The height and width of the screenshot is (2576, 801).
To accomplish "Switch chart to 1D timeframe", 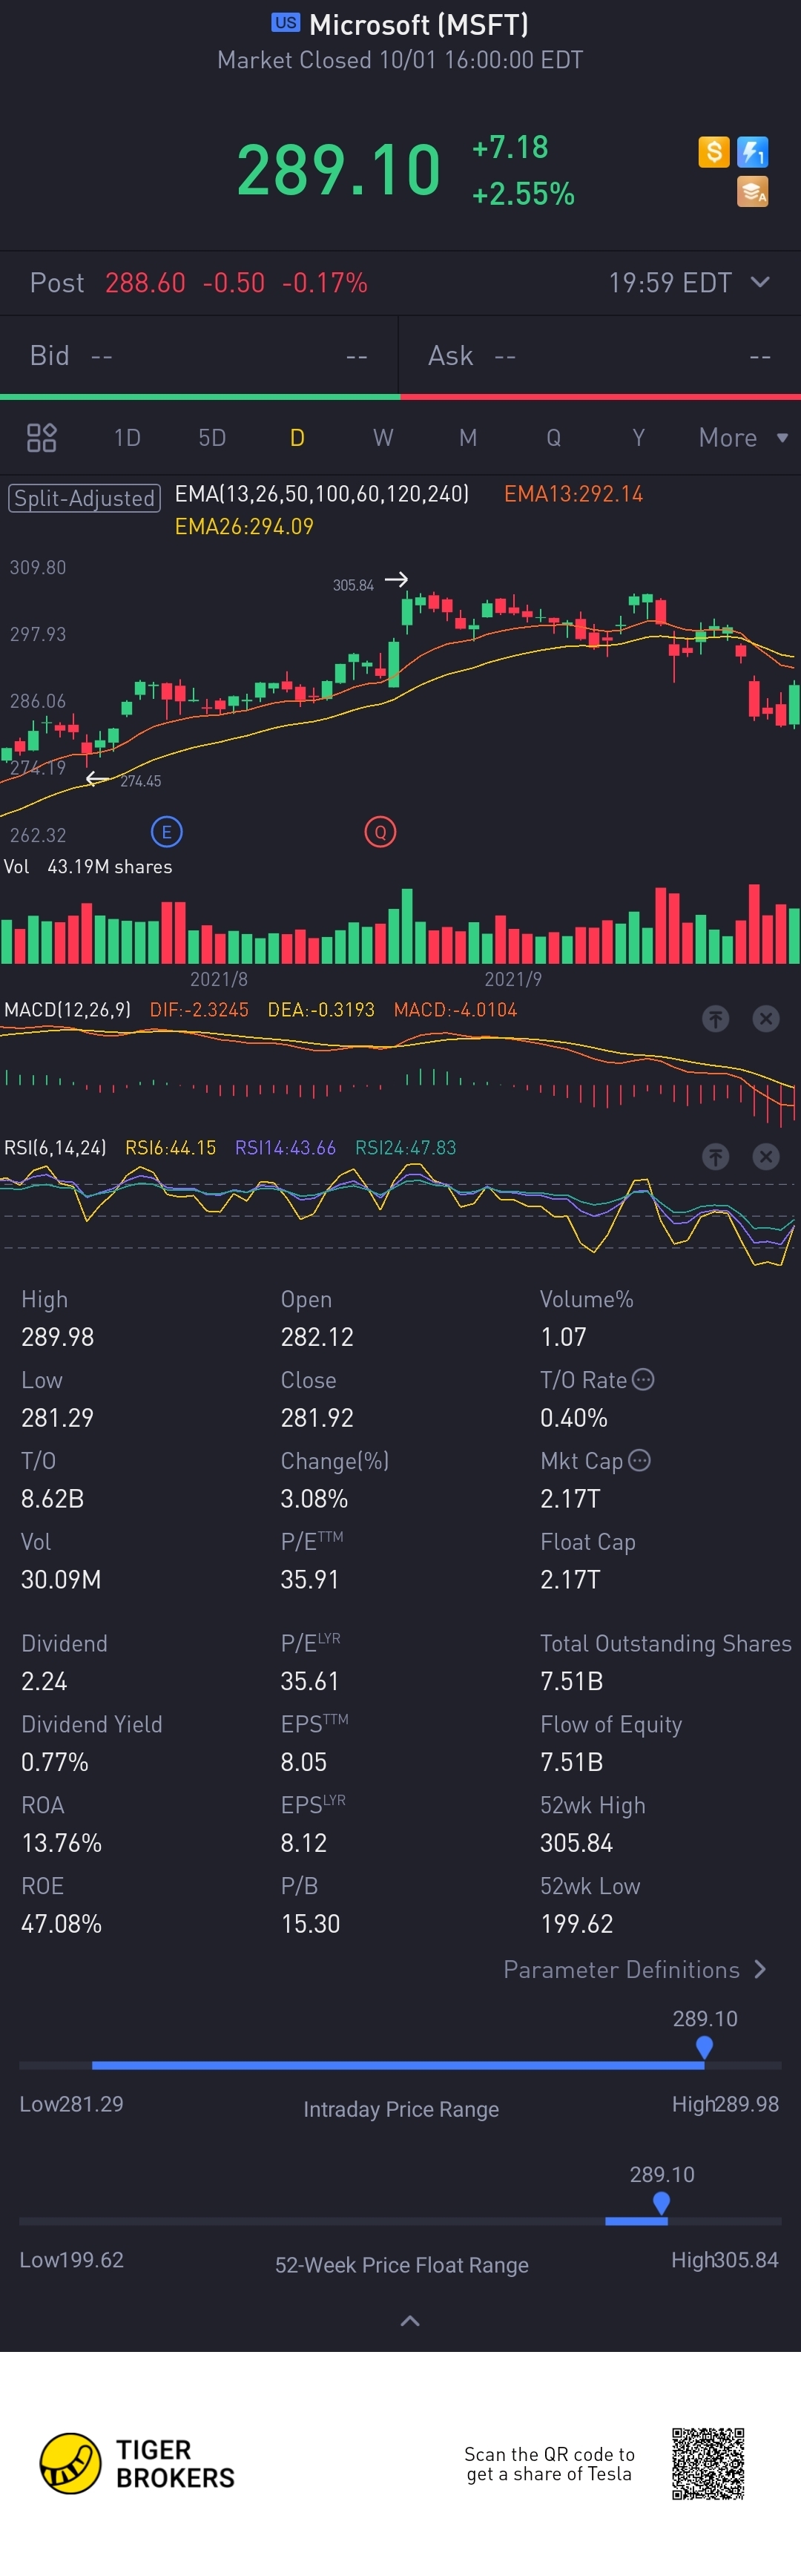I will [127, 437].
